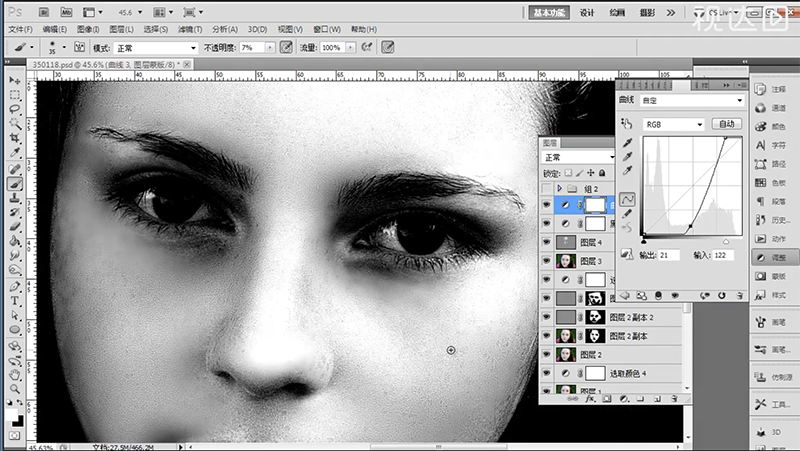Click the Curves black point input slider
Viewport: 800px width, 451px height.
(x=644, y=241)
